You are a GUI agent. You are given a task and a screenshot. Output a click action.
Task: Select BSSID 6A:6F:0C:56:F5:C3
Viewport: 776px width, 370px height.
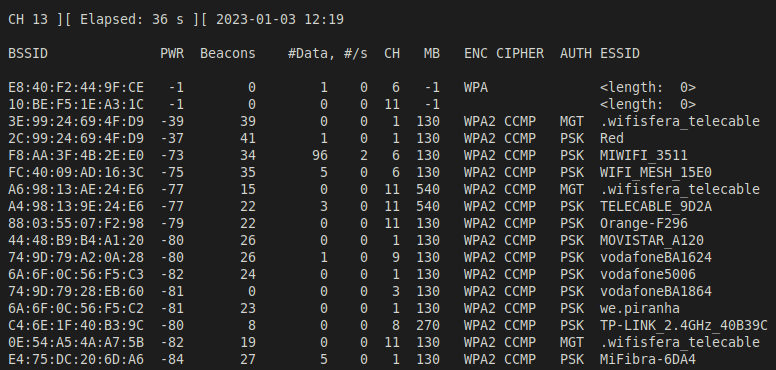point(76,274)
